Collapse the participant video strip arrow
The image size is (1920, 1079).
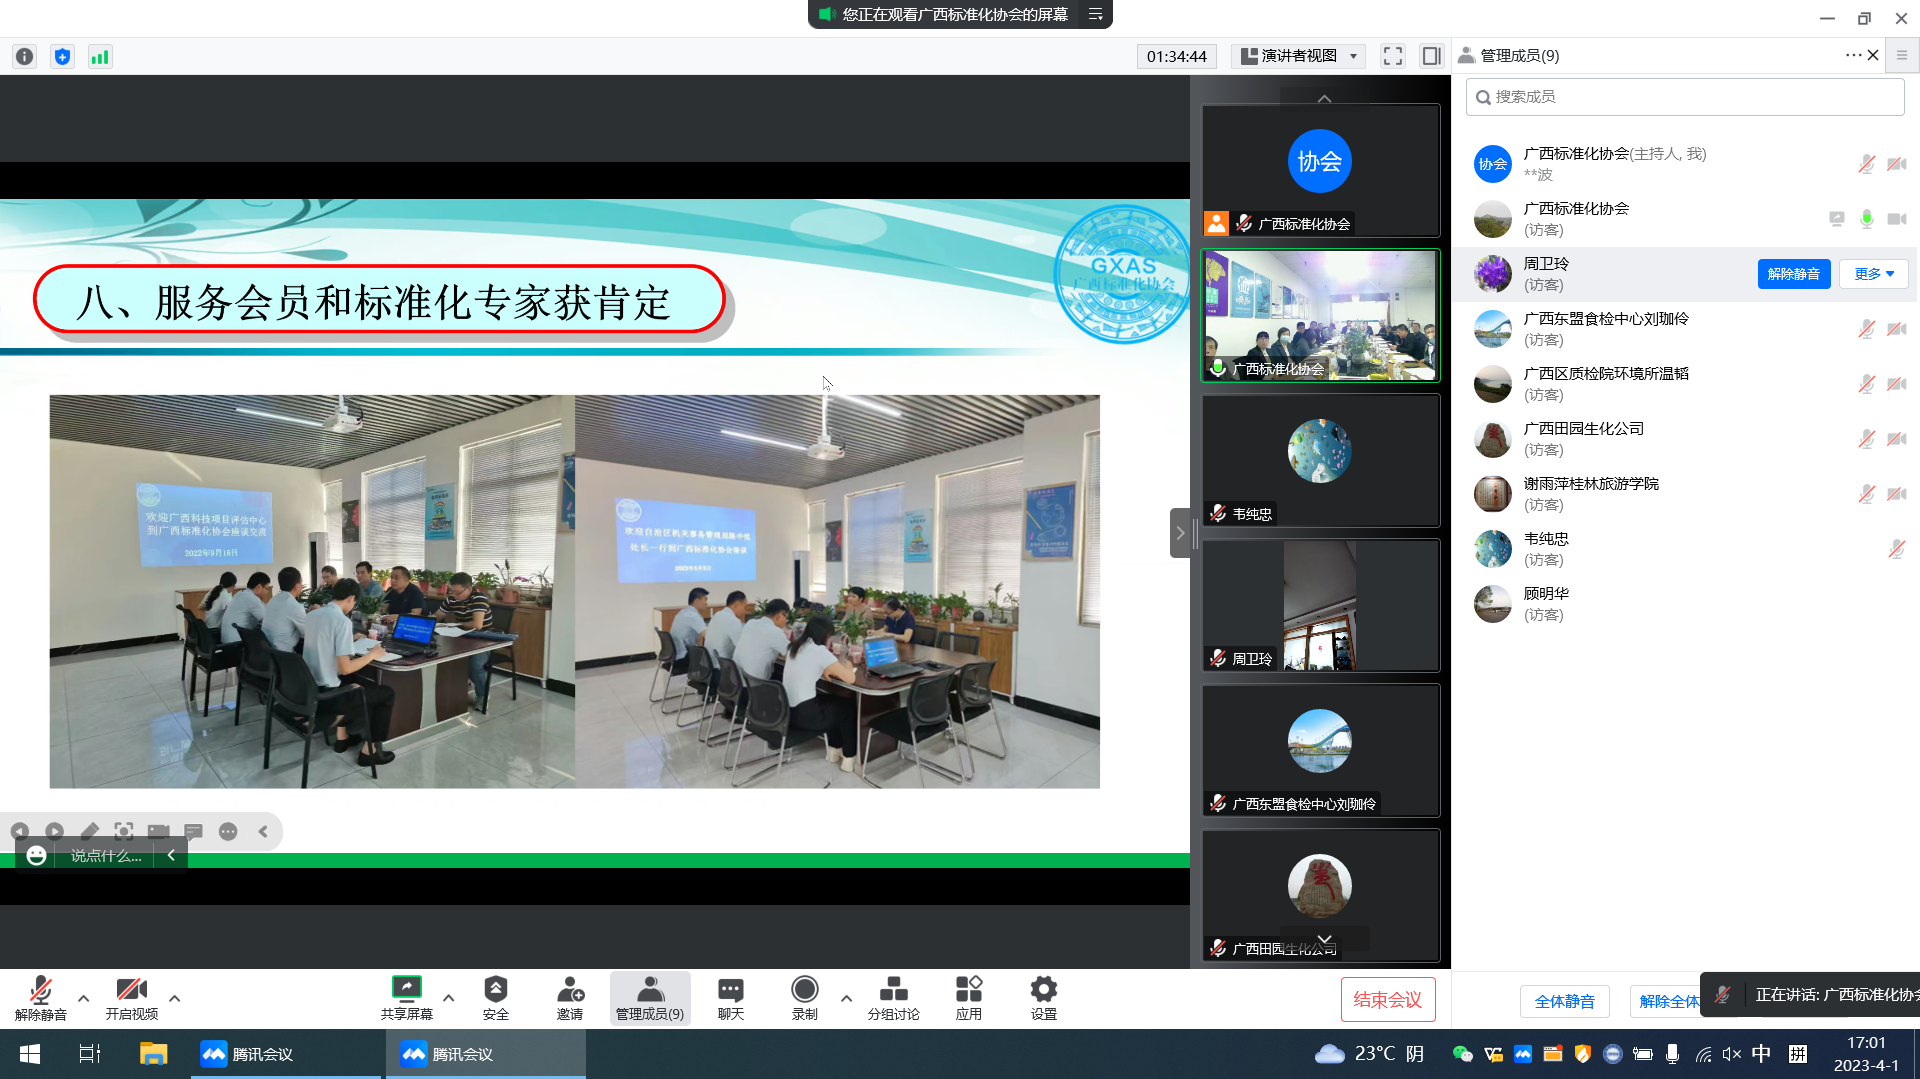click(1180, 533)
